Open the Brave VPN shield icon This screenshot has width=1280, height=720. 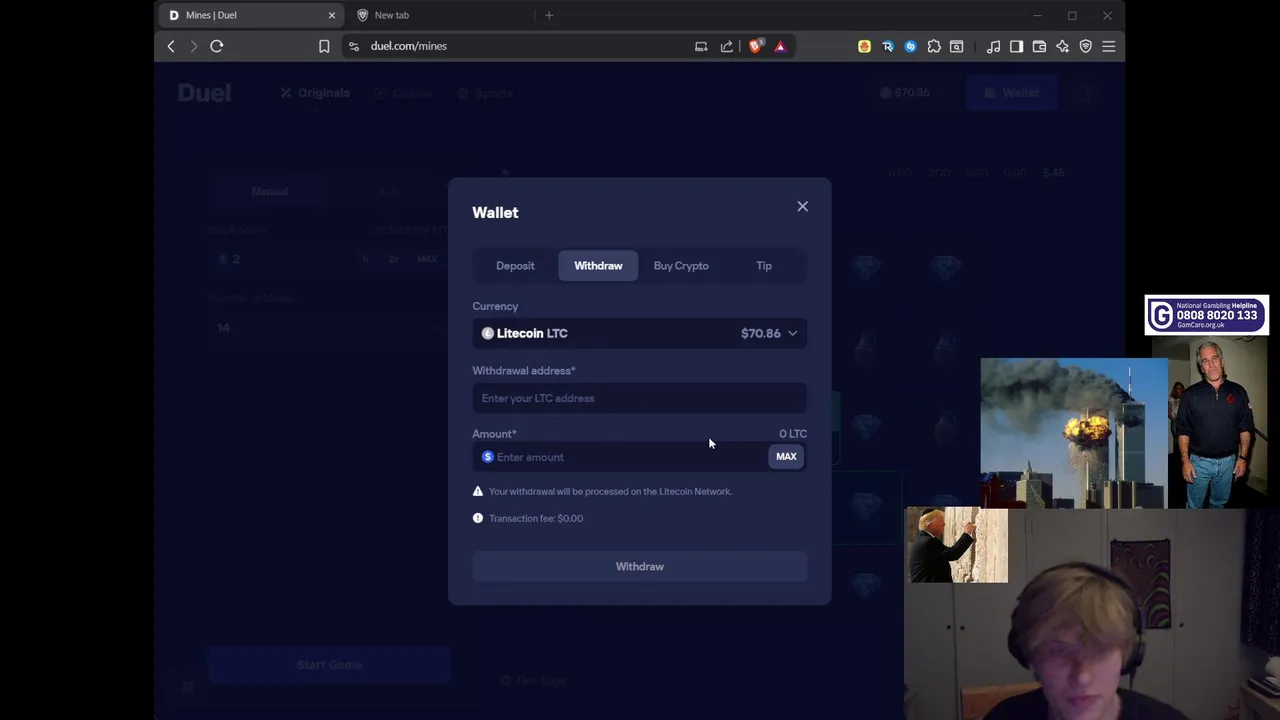click(1085, 46)
